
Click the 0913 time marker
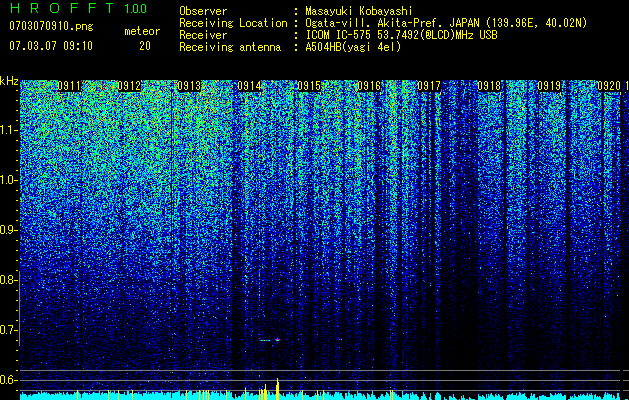click(x=189, y=86)
